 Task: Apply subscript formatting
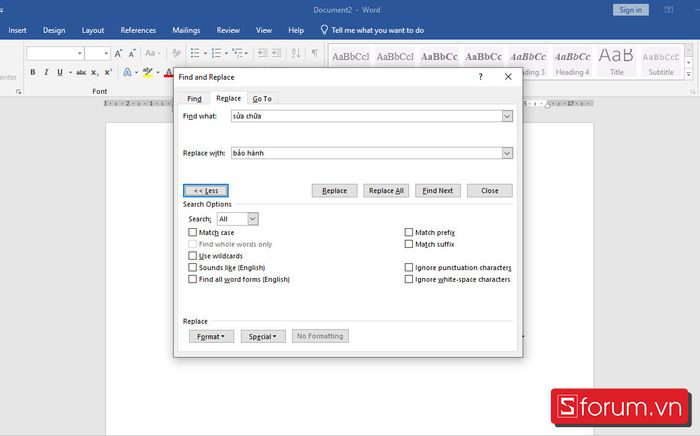[95, 72]
